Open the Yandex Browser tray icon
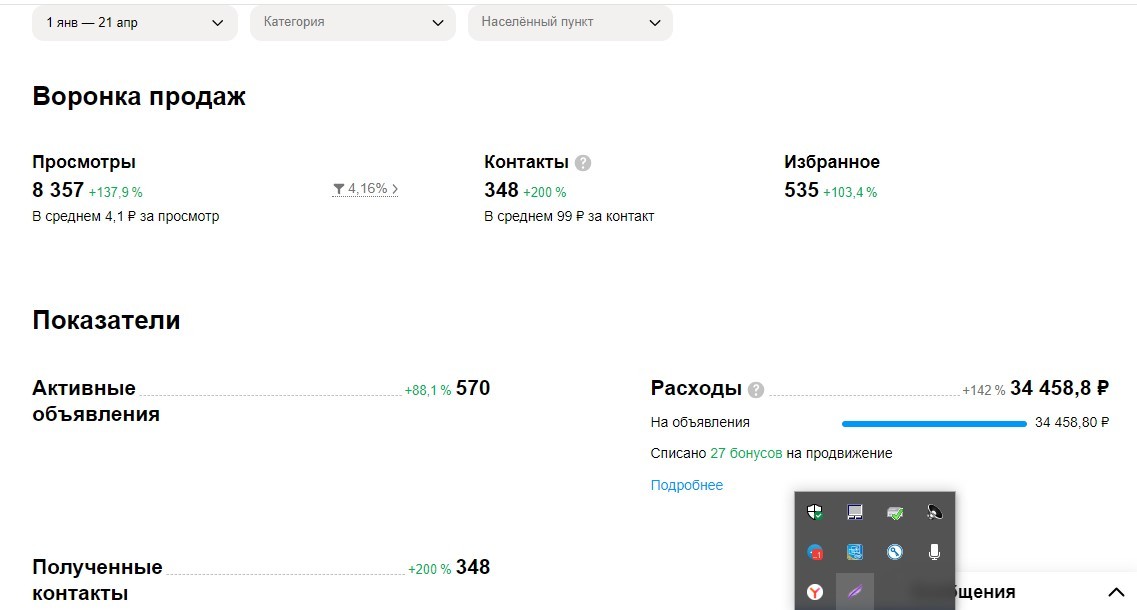The height and width of the screenshot is (610, 1137). tap(815, 592)
